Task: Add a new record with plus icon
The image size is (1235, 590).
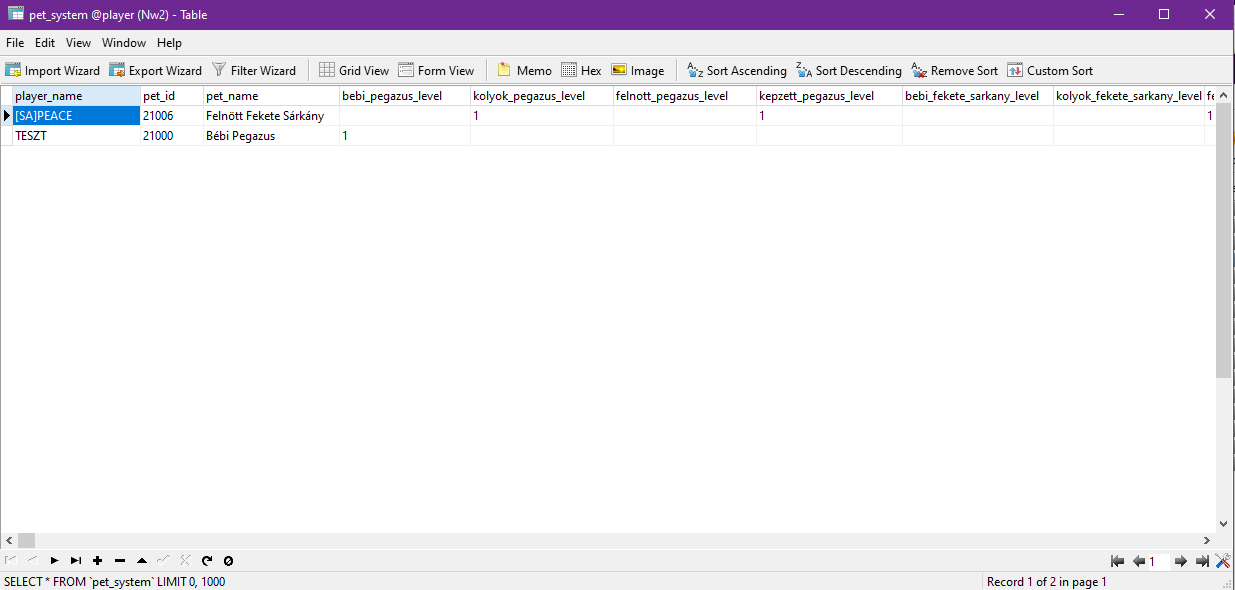Action: 97,561
